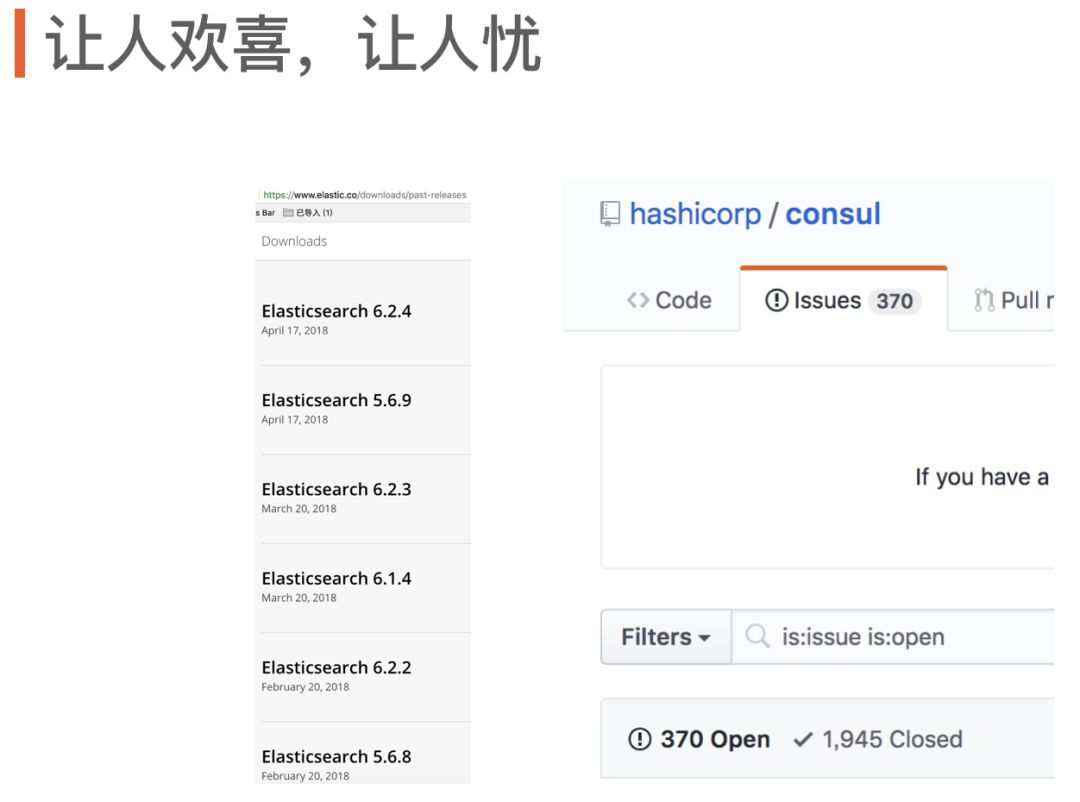The height and width of the screenshot is (802, 1080).
Task: Switch to the Code tab
Action: pos(669,300)
